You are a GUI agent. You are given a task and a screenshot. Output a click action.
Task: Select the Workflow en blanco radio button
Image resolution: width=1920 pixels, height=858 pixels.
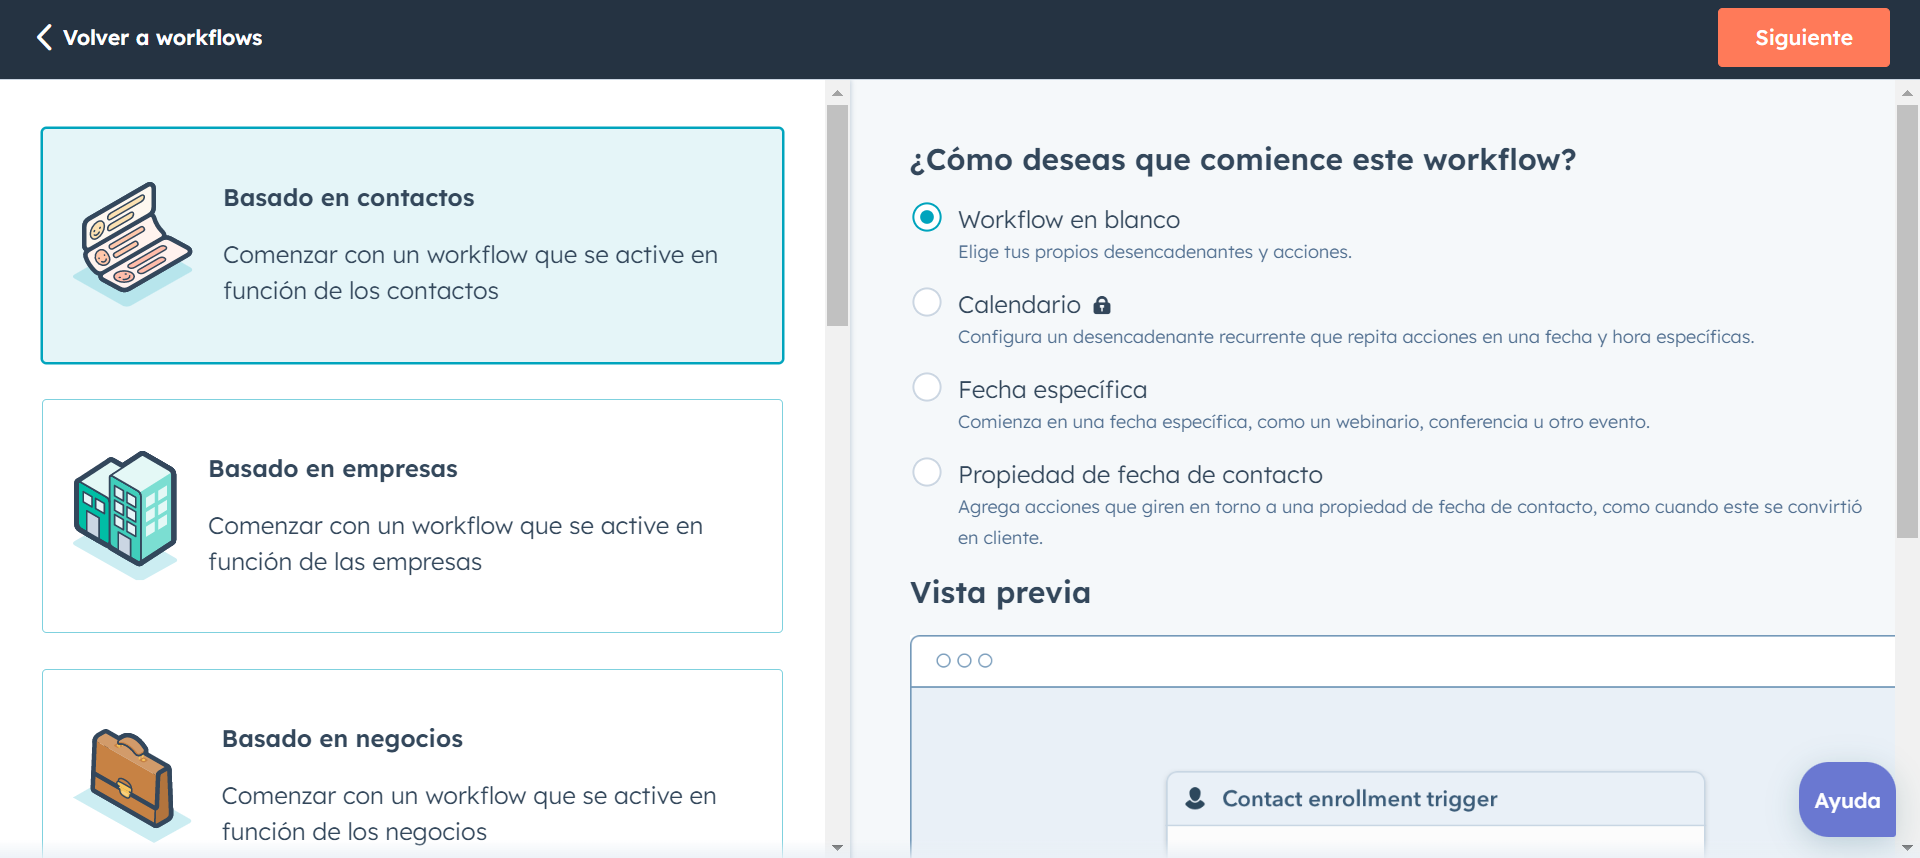point(927,218)
